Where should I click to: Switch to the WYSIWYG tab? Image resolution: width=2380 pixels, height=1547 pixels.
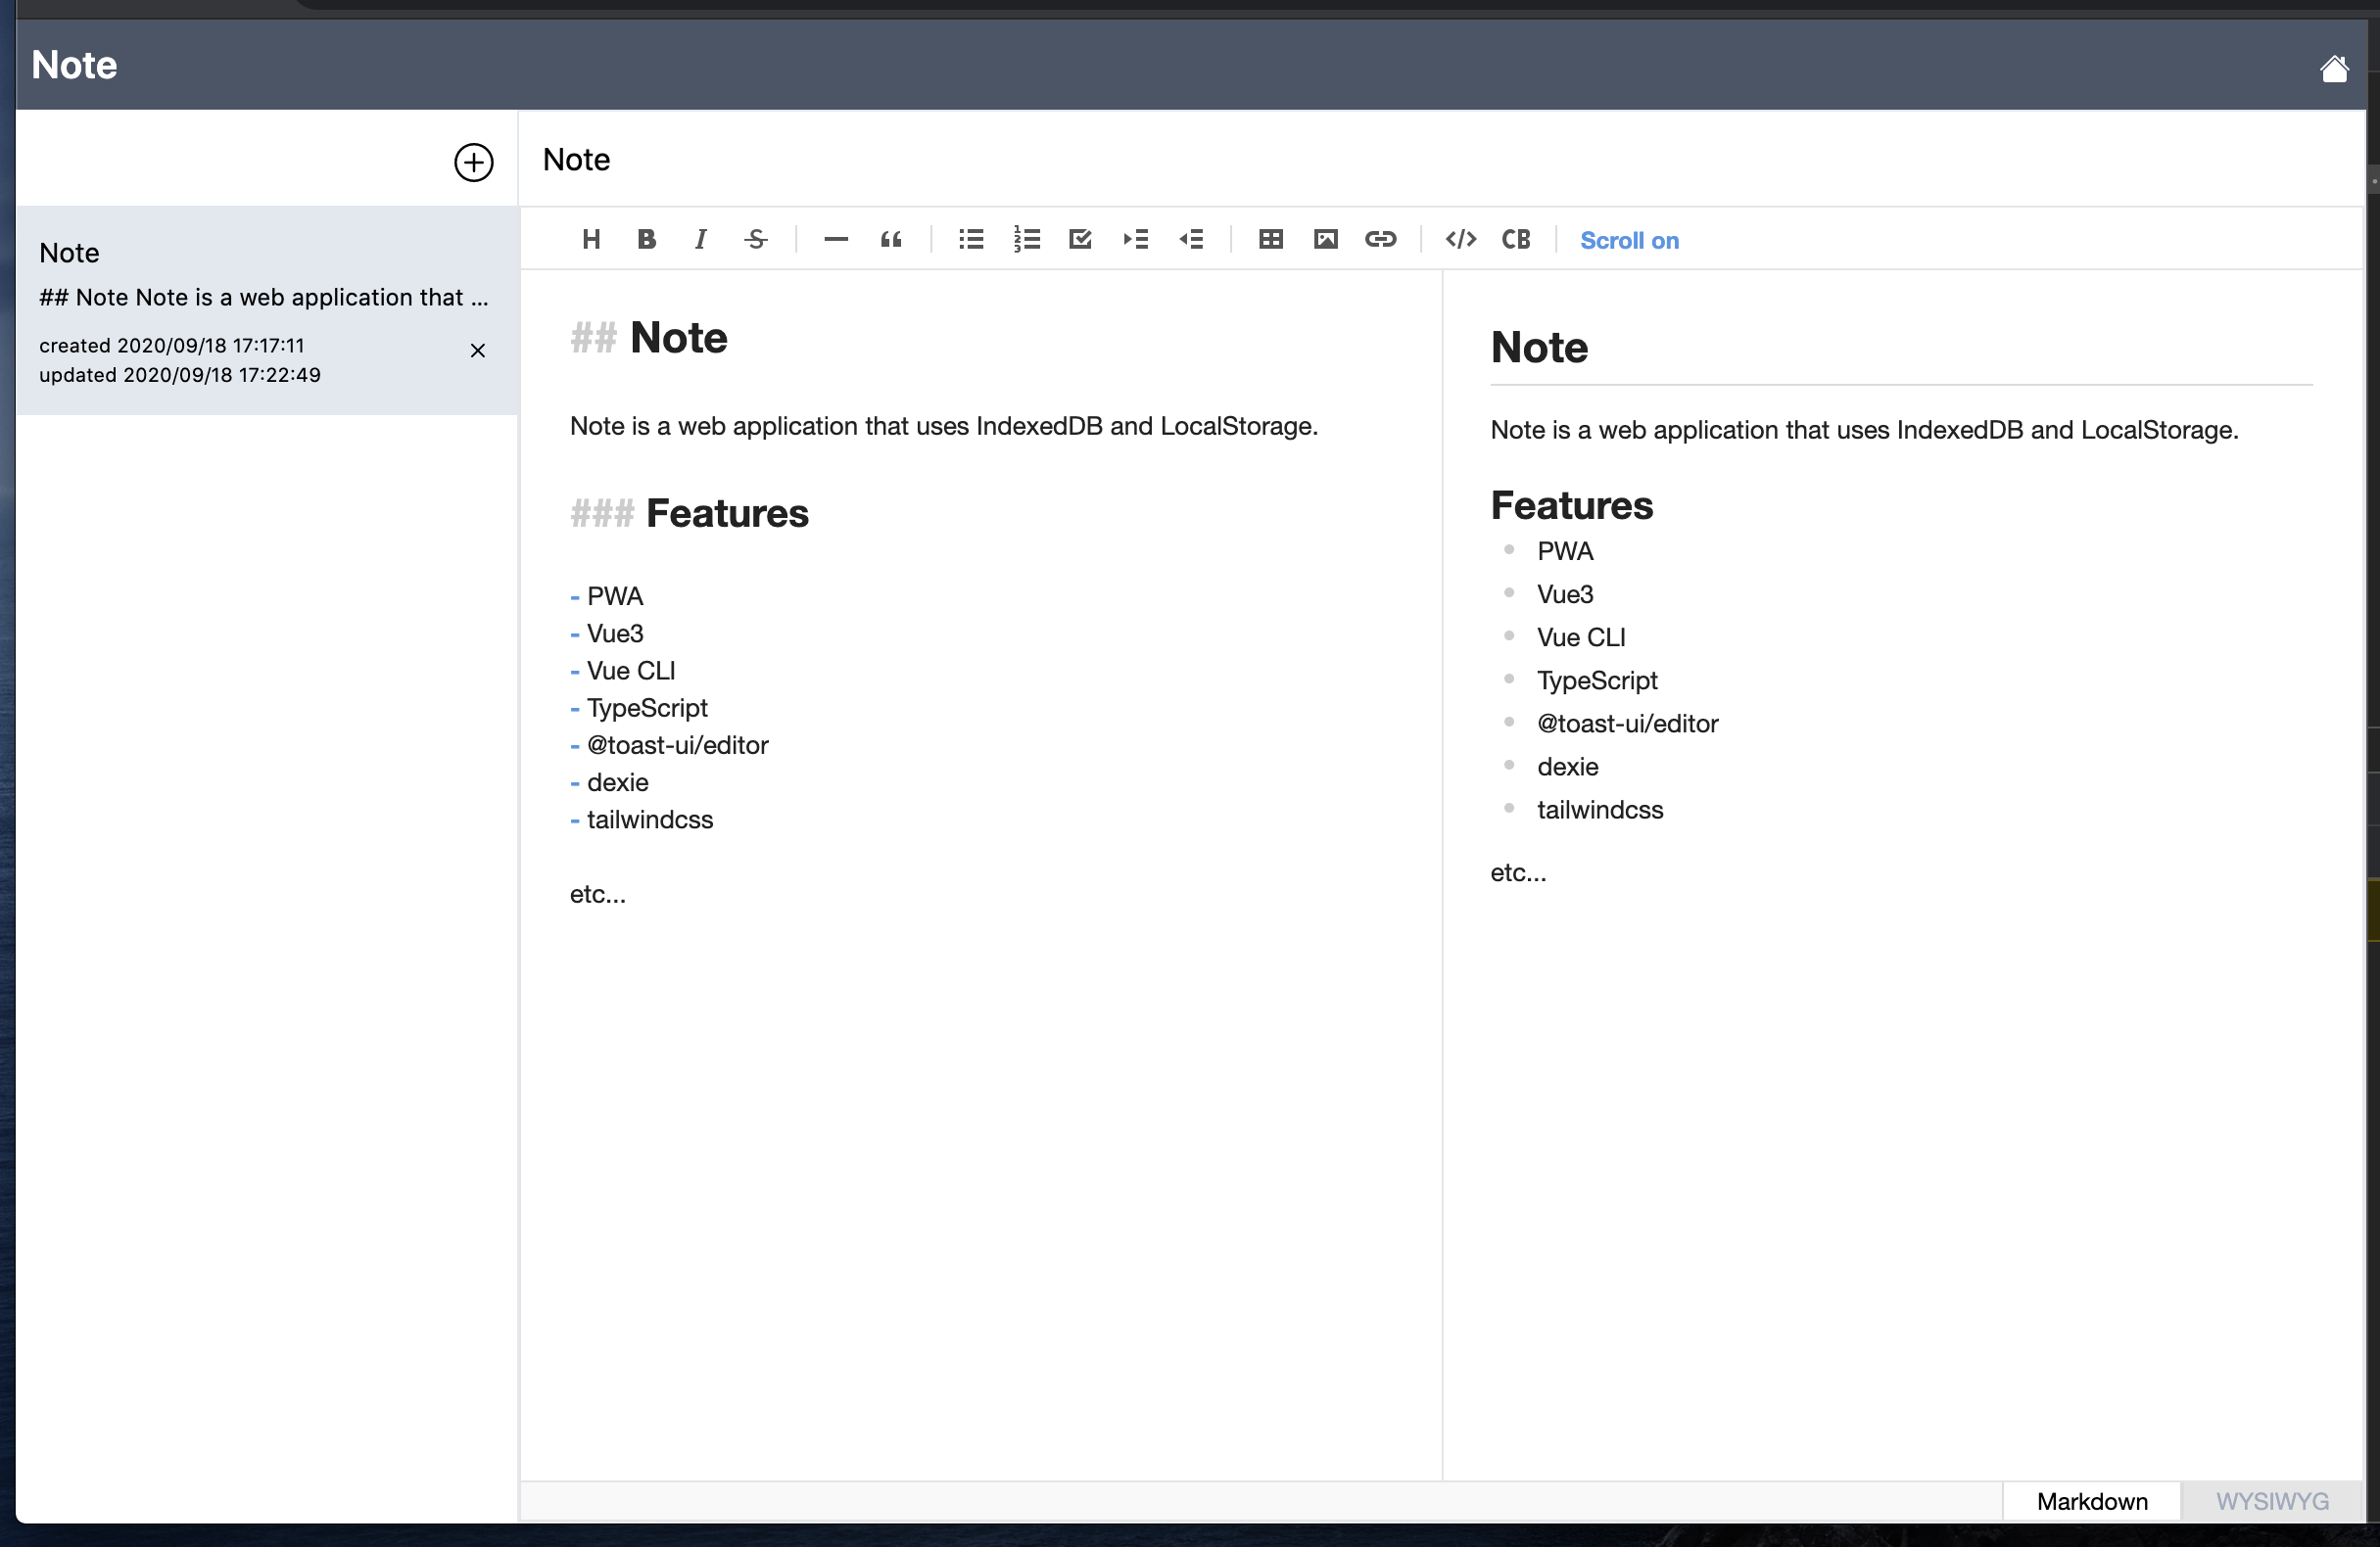tap(2271, 1501)
